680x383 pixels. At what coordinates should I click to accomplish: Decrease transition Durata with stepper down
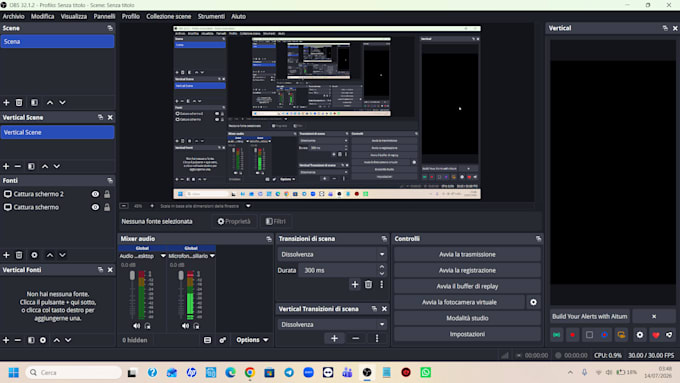point(382,274)
